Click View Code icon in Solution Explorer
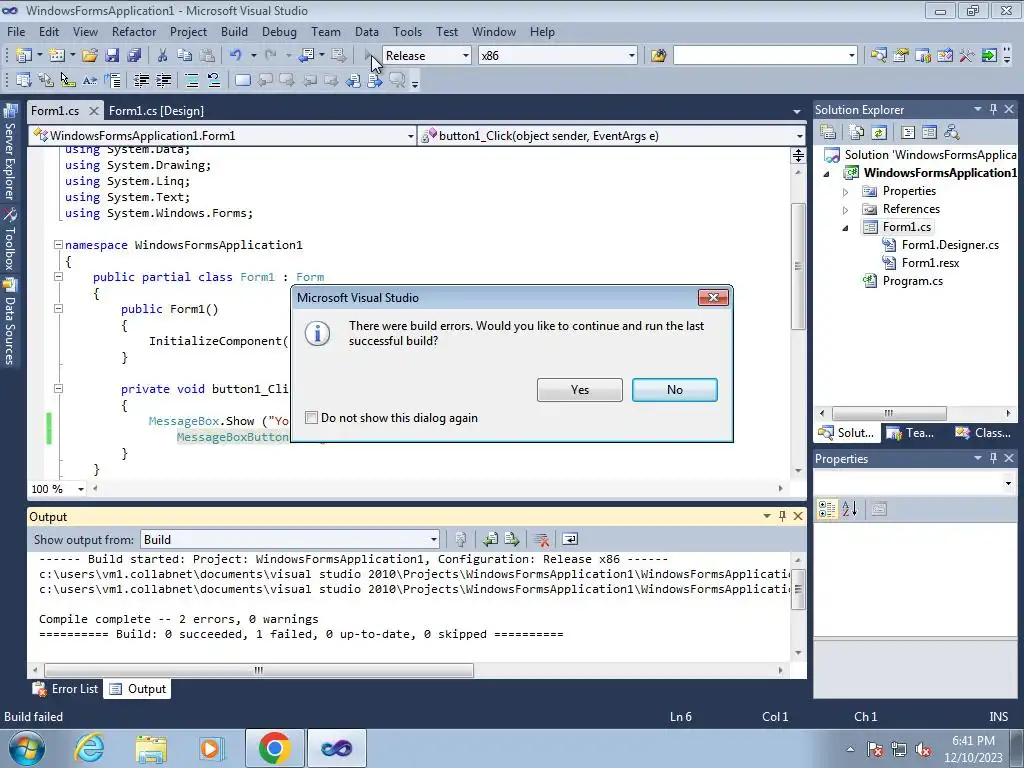The width and height of the screenshot is (1024, 768). tap(908, 132)
